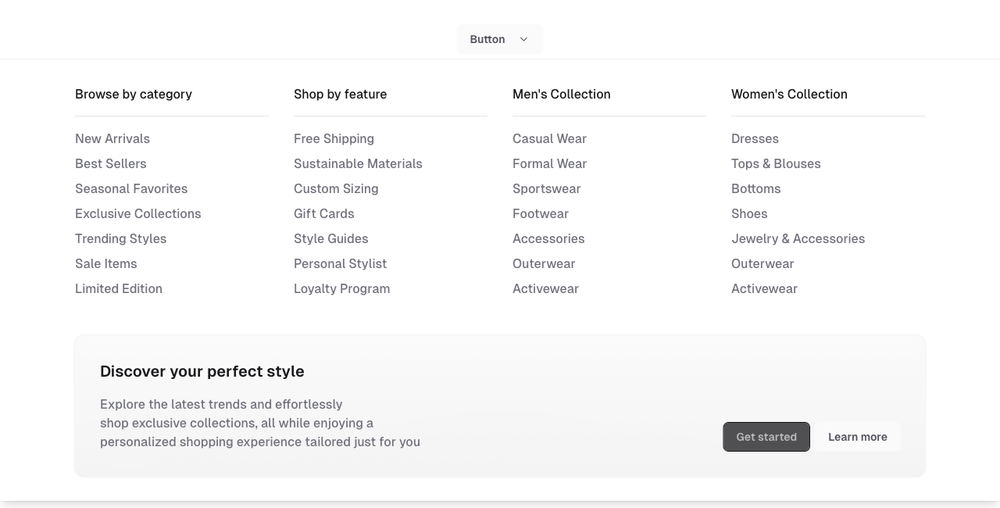Choose Sportswear from Men's Collection
Image resolution: width=1000 pixels, height=508 pixels.
[x=546, y=189]
